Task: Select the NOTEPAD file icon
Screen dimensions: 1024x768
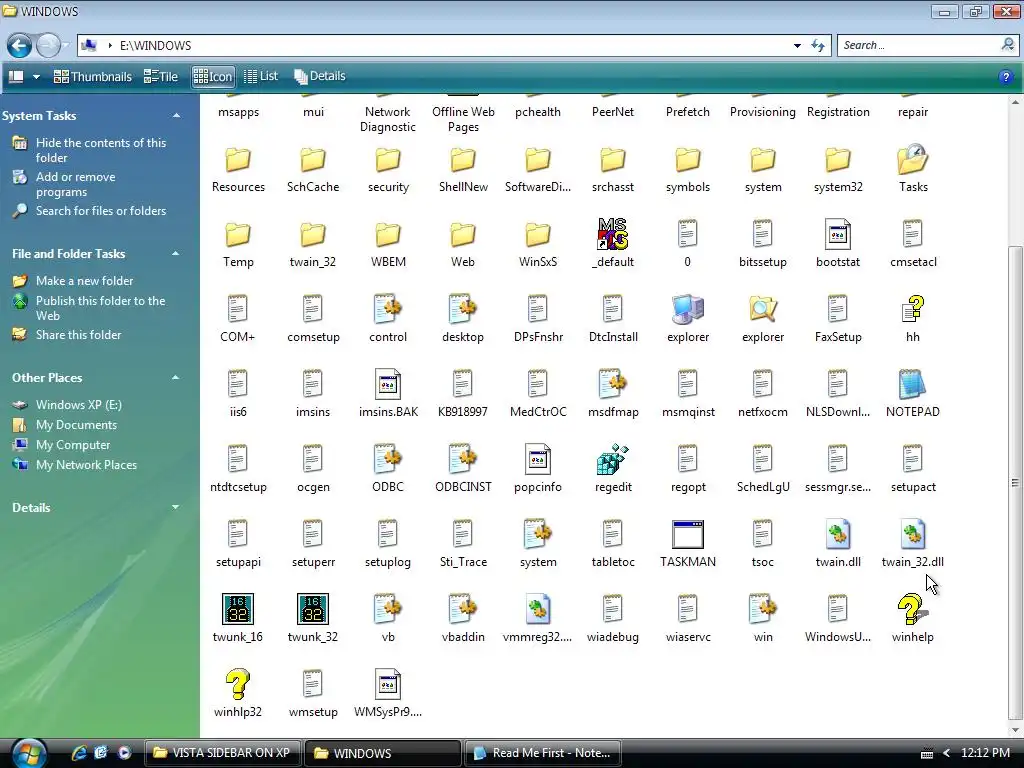Action: click(x=912, y=385)
